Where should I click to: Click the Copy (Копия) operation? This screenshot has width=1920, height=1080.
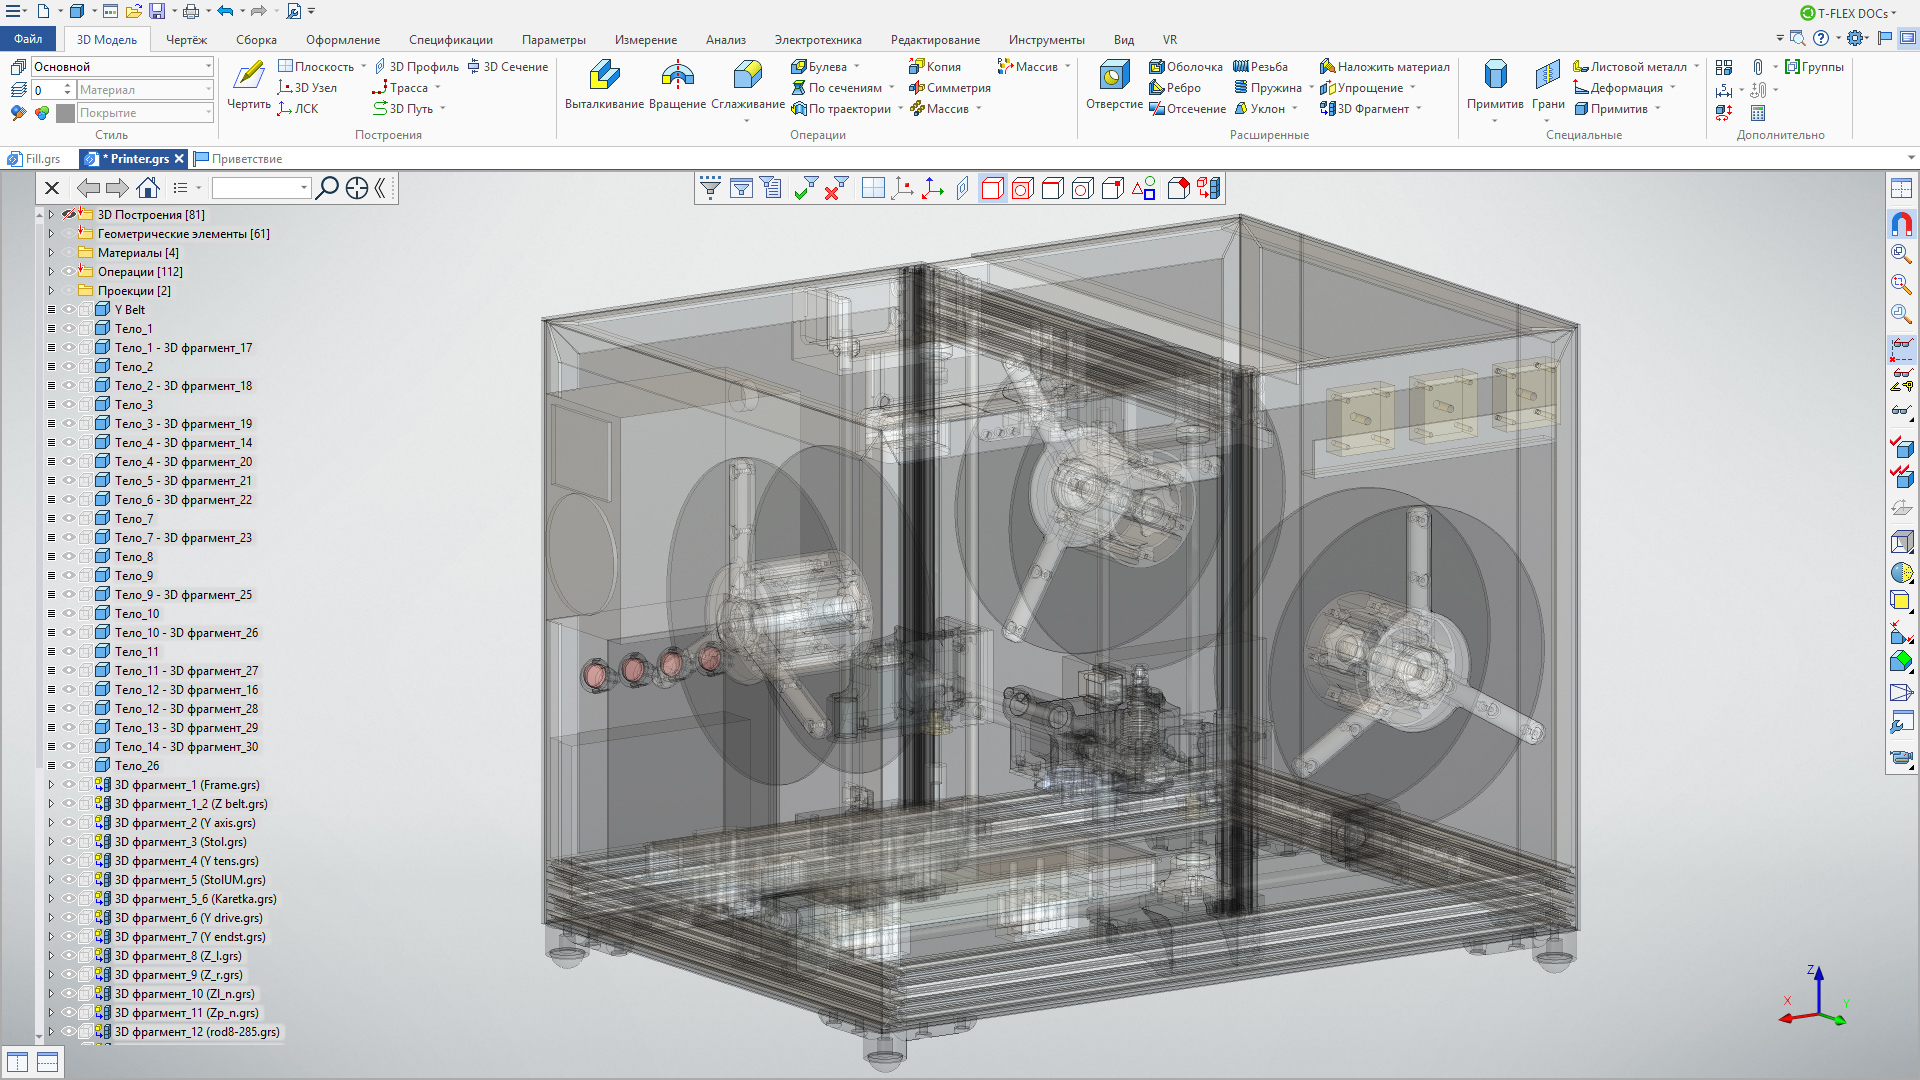point(935,67)
